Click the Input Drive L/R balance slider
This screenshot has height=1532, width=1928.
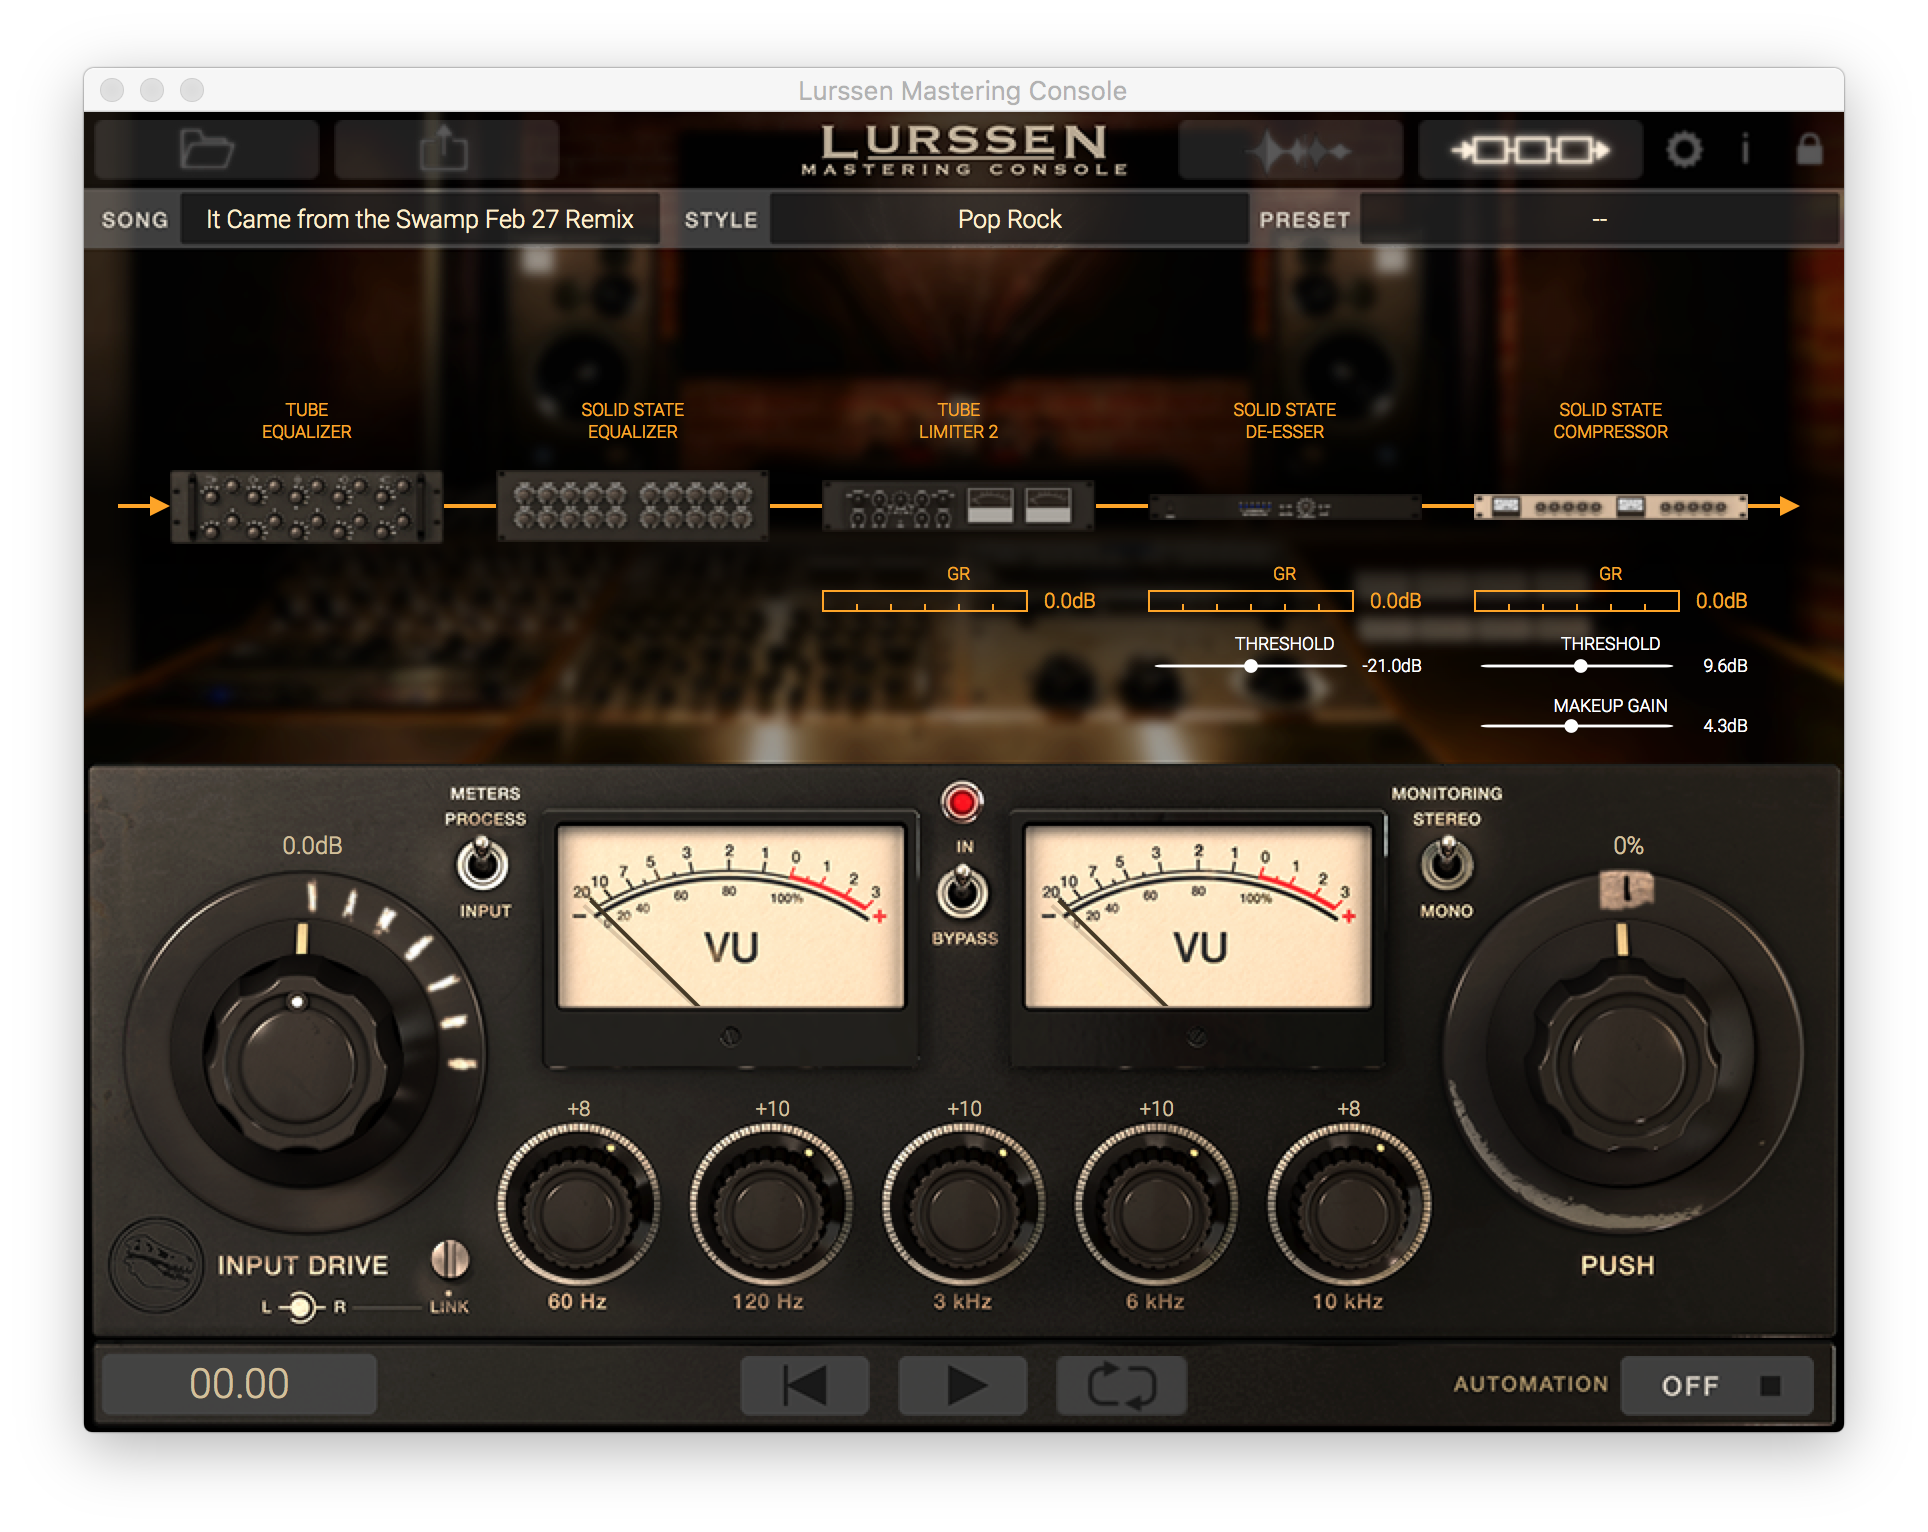[301, 1307]
